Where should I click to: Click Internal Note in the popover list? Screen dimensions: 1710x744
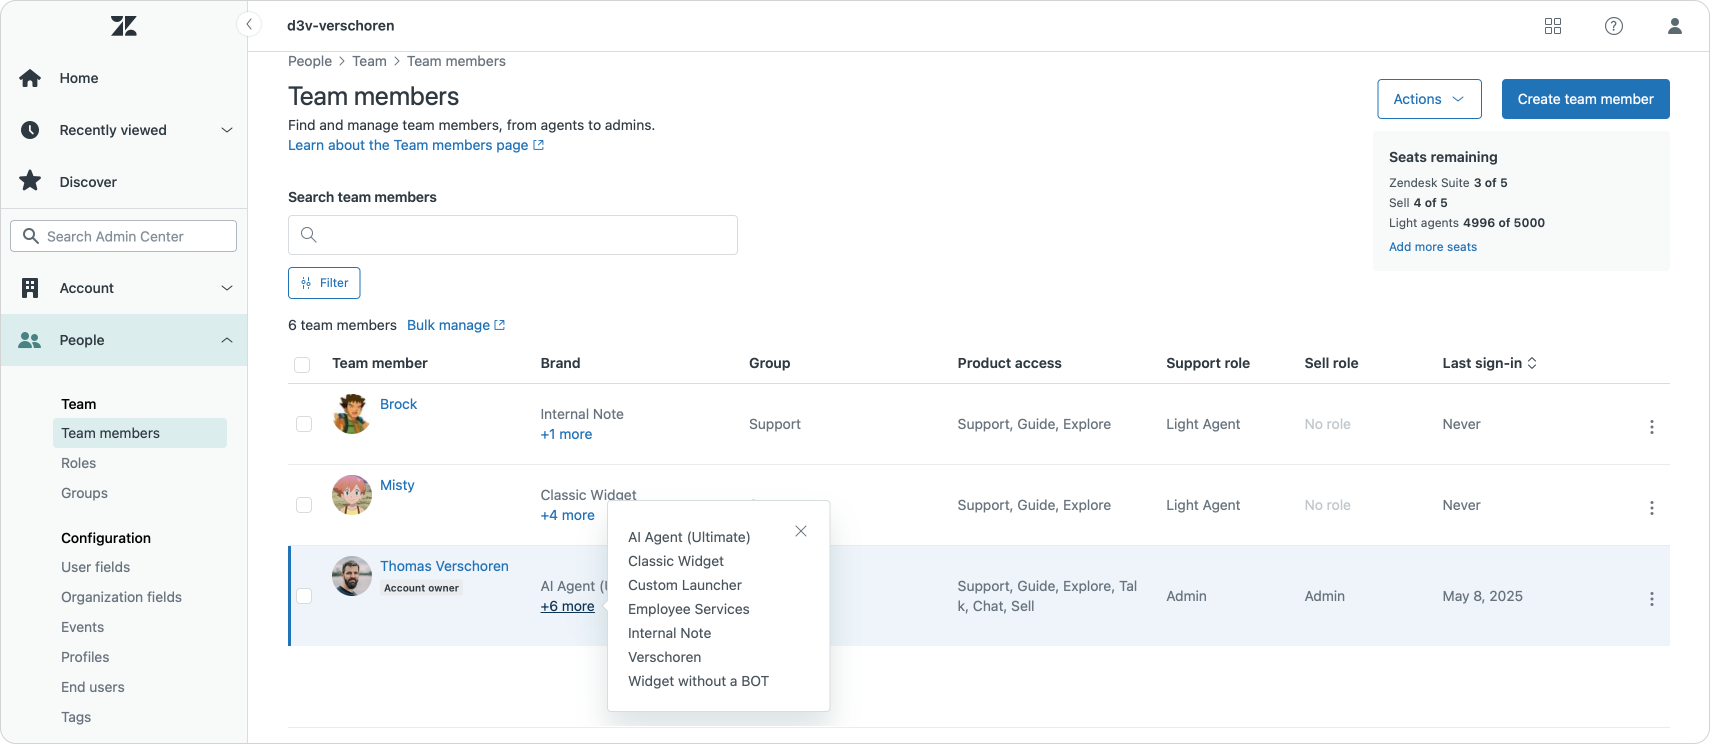click(x=670, y=633)
